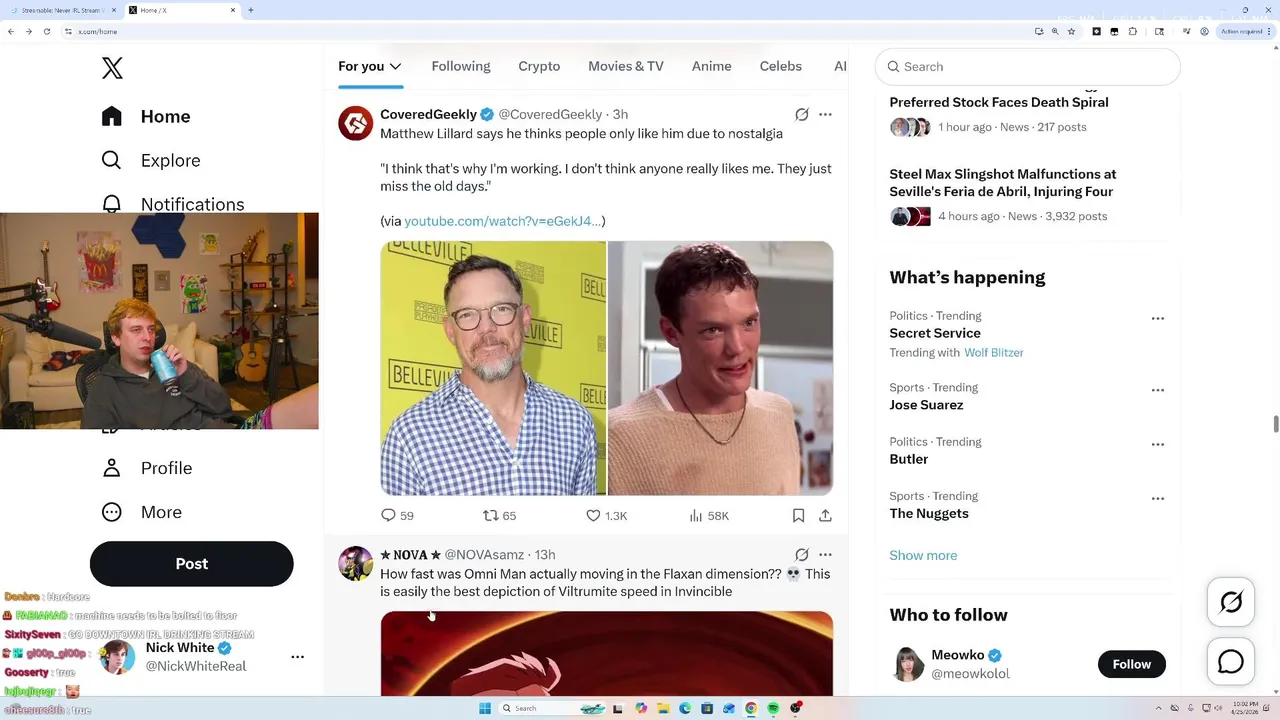This screenshot has width=1280, height=720.
Task: Open the Secret Service trending topic
Action: [935, 333]
